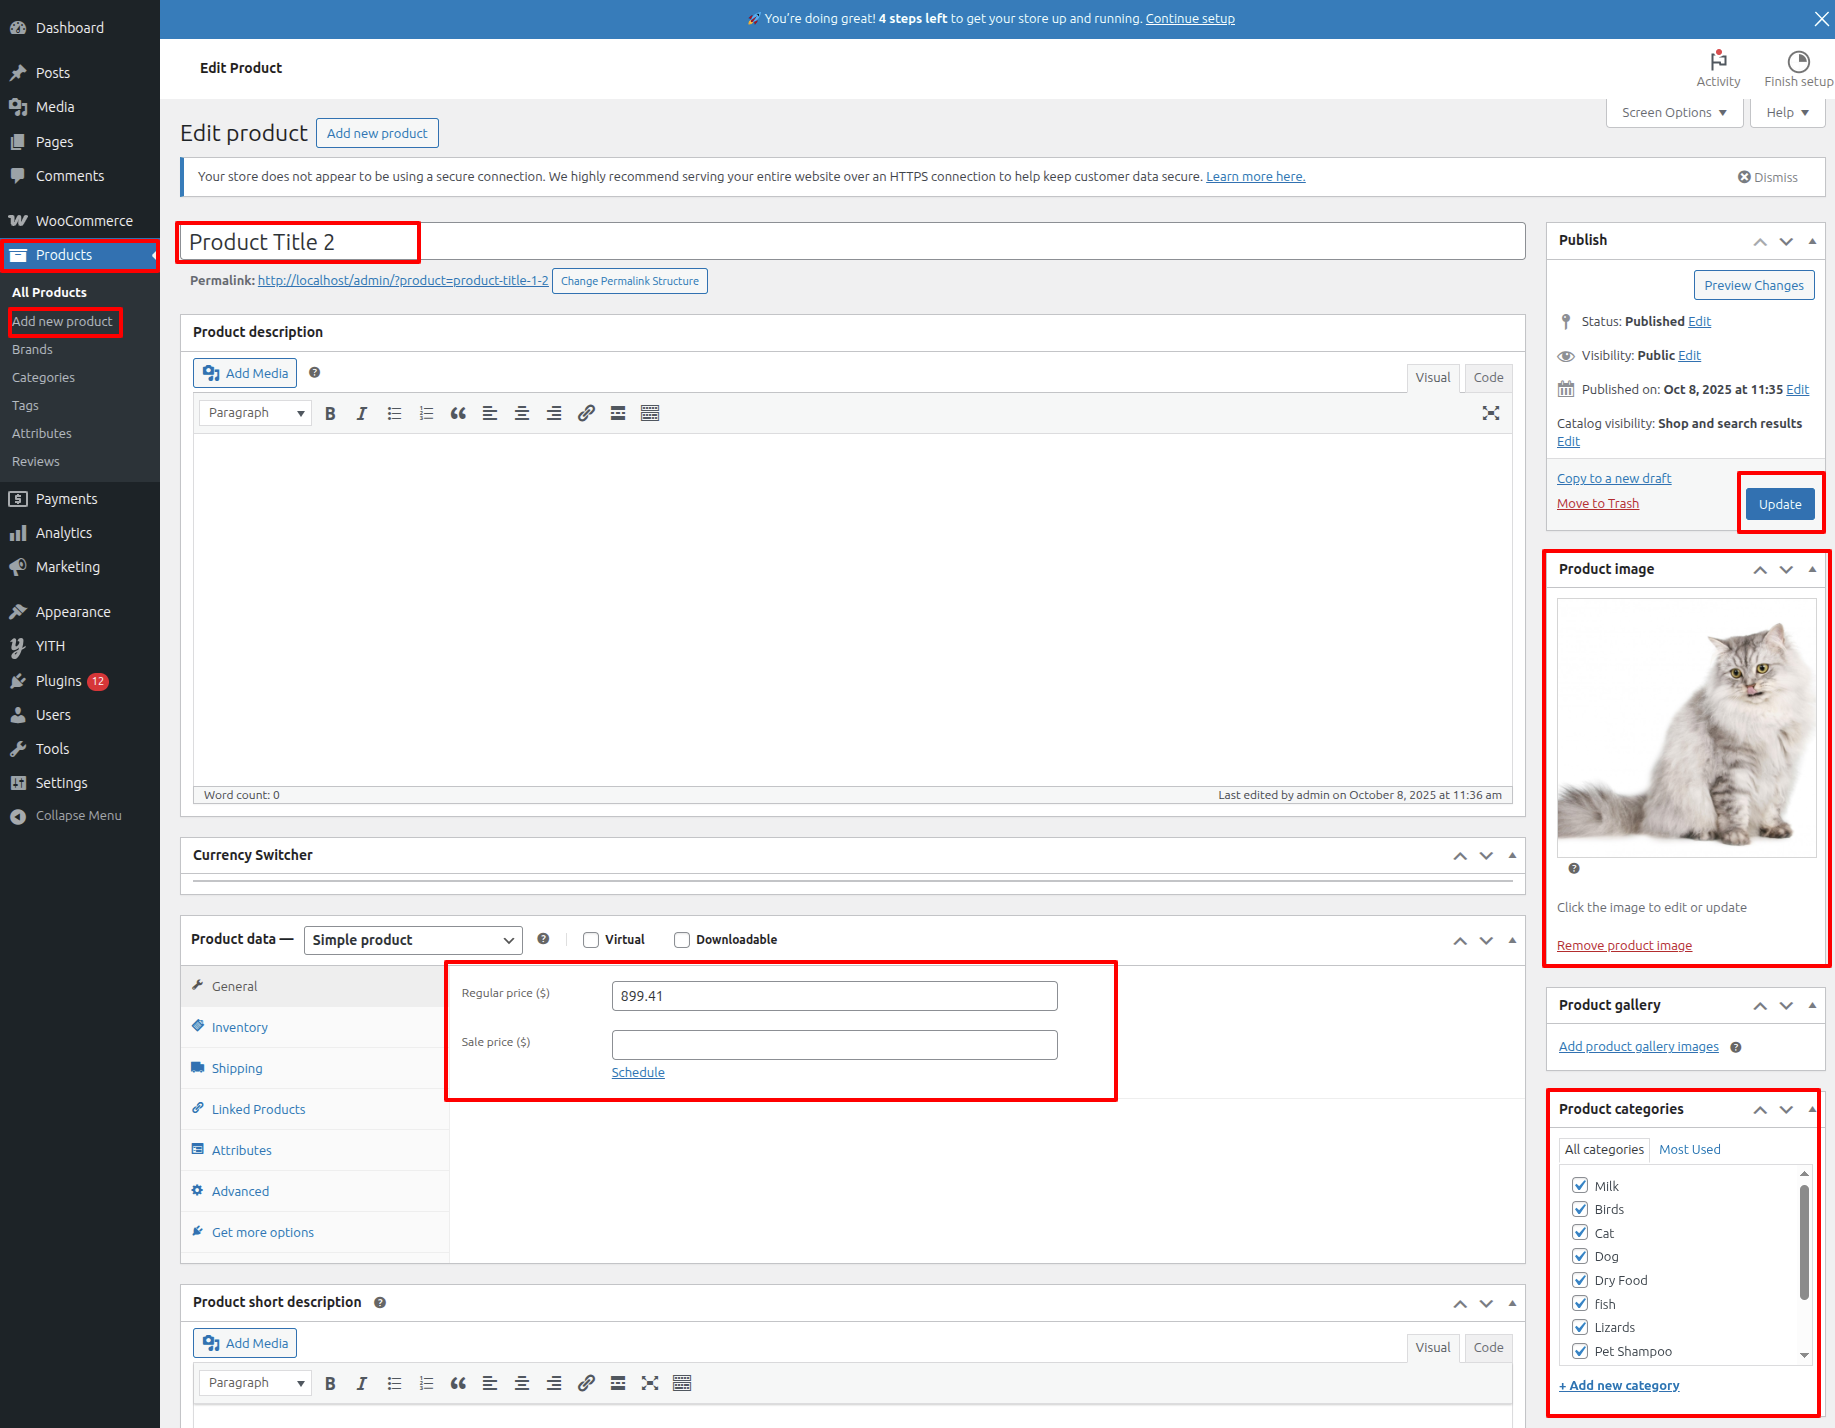Click the Bold icon in description editor

330,414
